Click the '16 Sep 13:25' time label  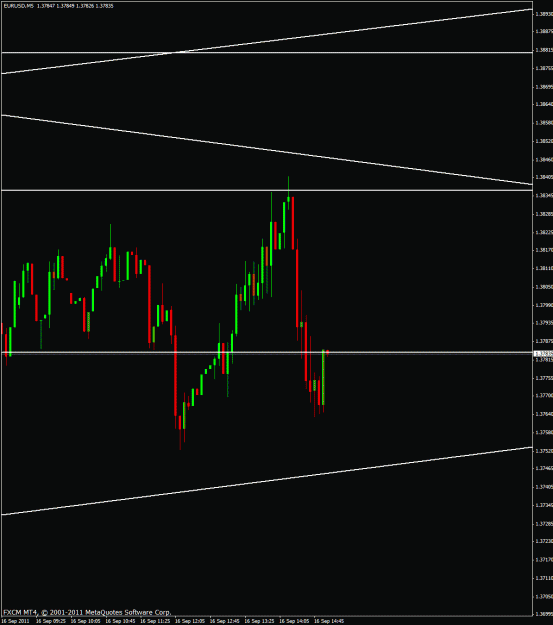pos(259,621)
